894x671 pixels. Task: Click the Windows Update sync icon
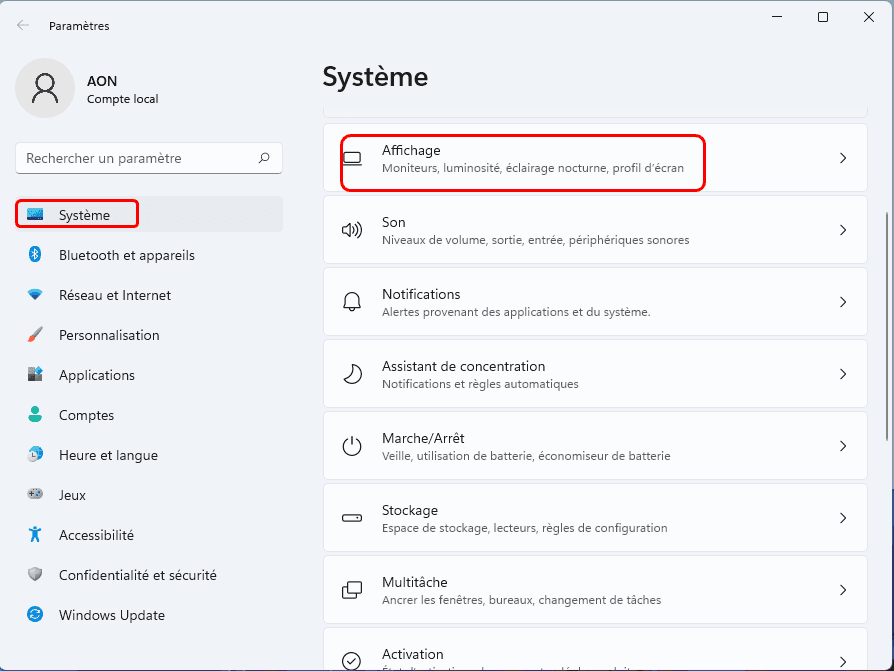[35, 615]
